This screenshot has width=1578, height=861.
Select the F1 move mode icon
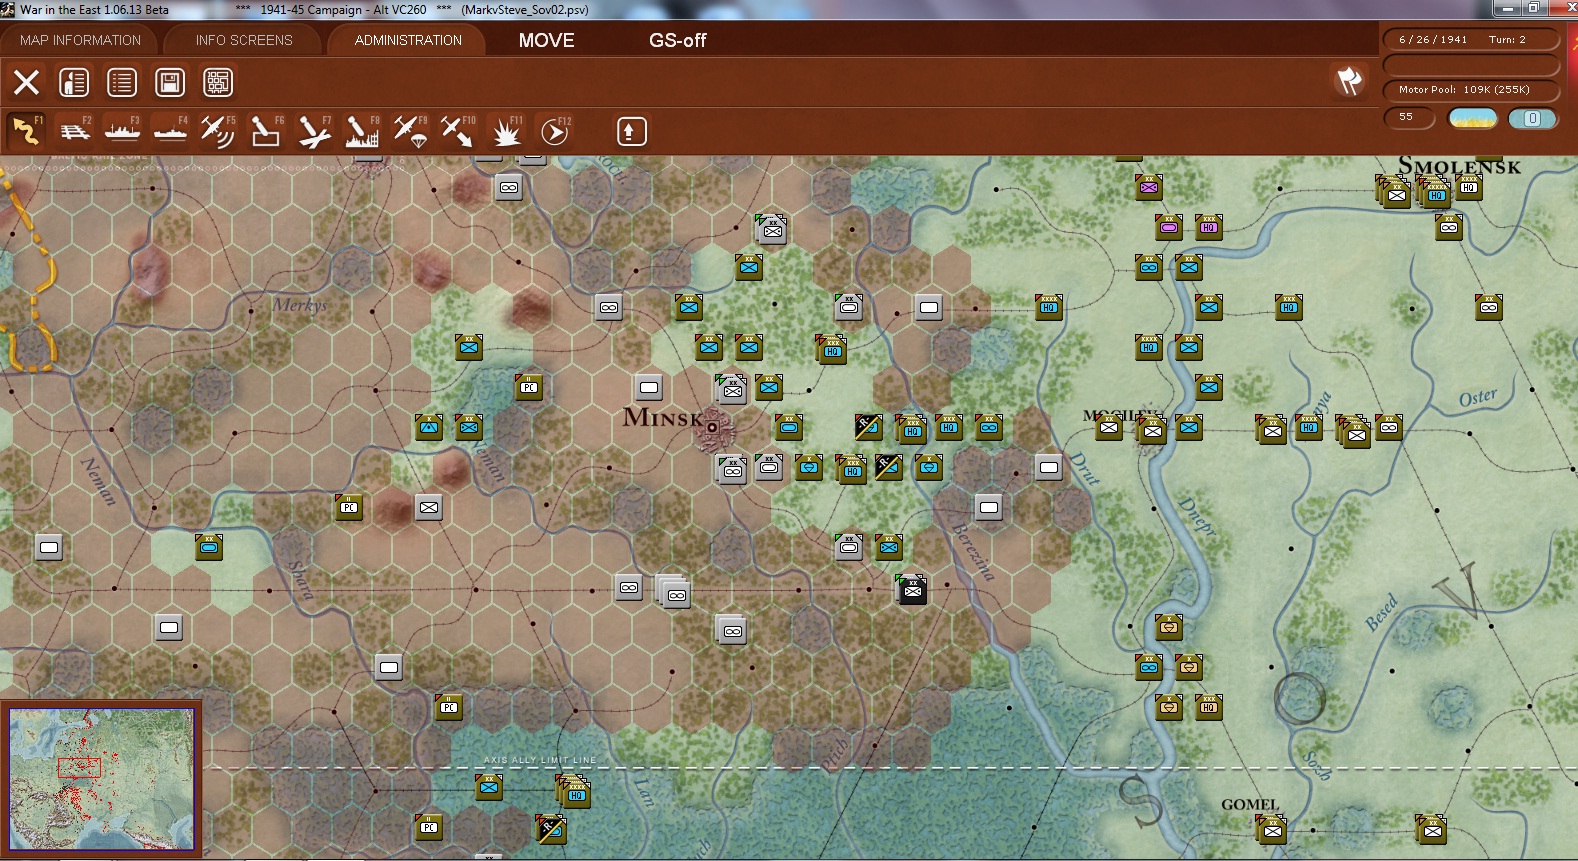click(27, 131)
